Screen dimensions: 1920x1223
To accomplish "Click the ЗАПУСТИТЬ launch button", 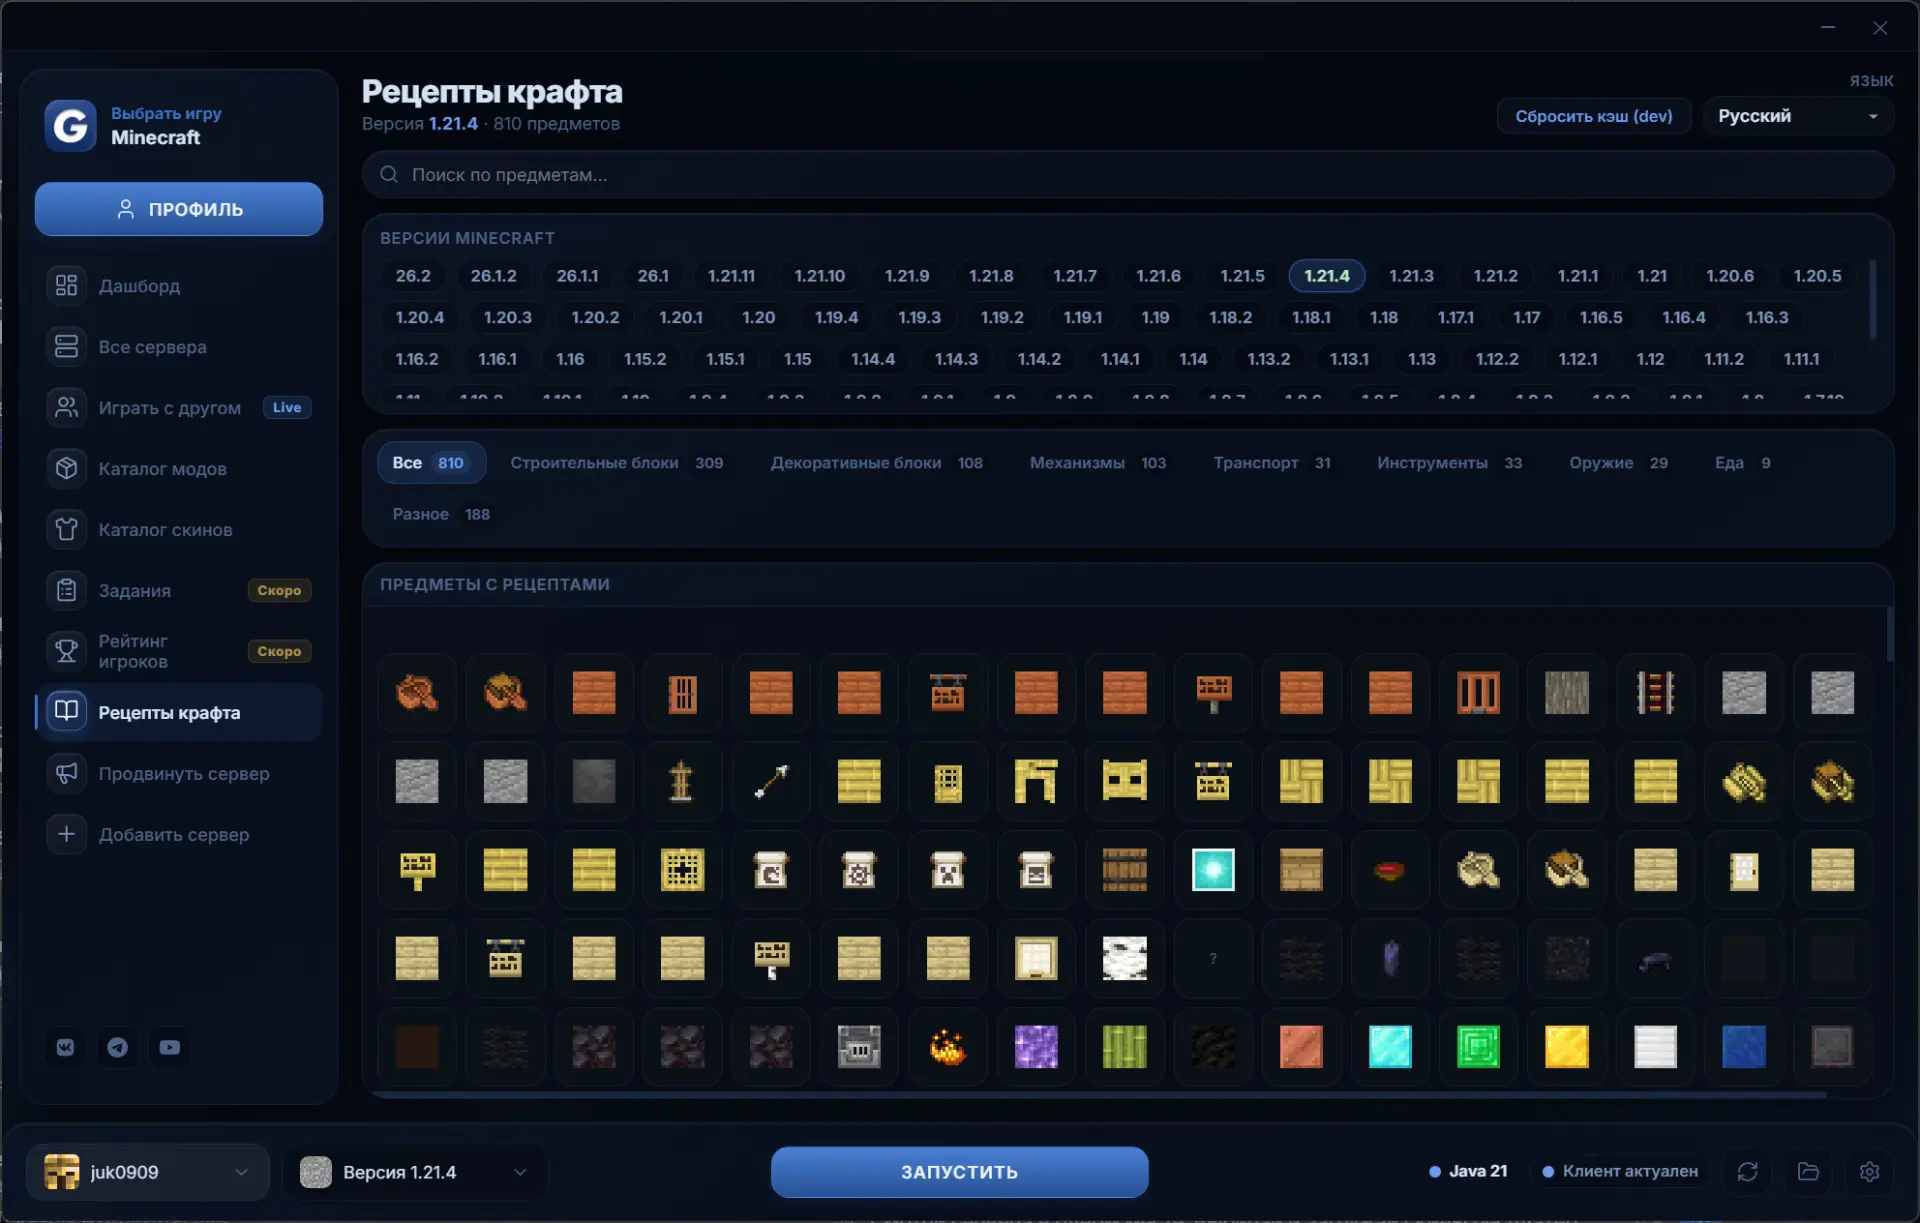I will coord(959,1172).
